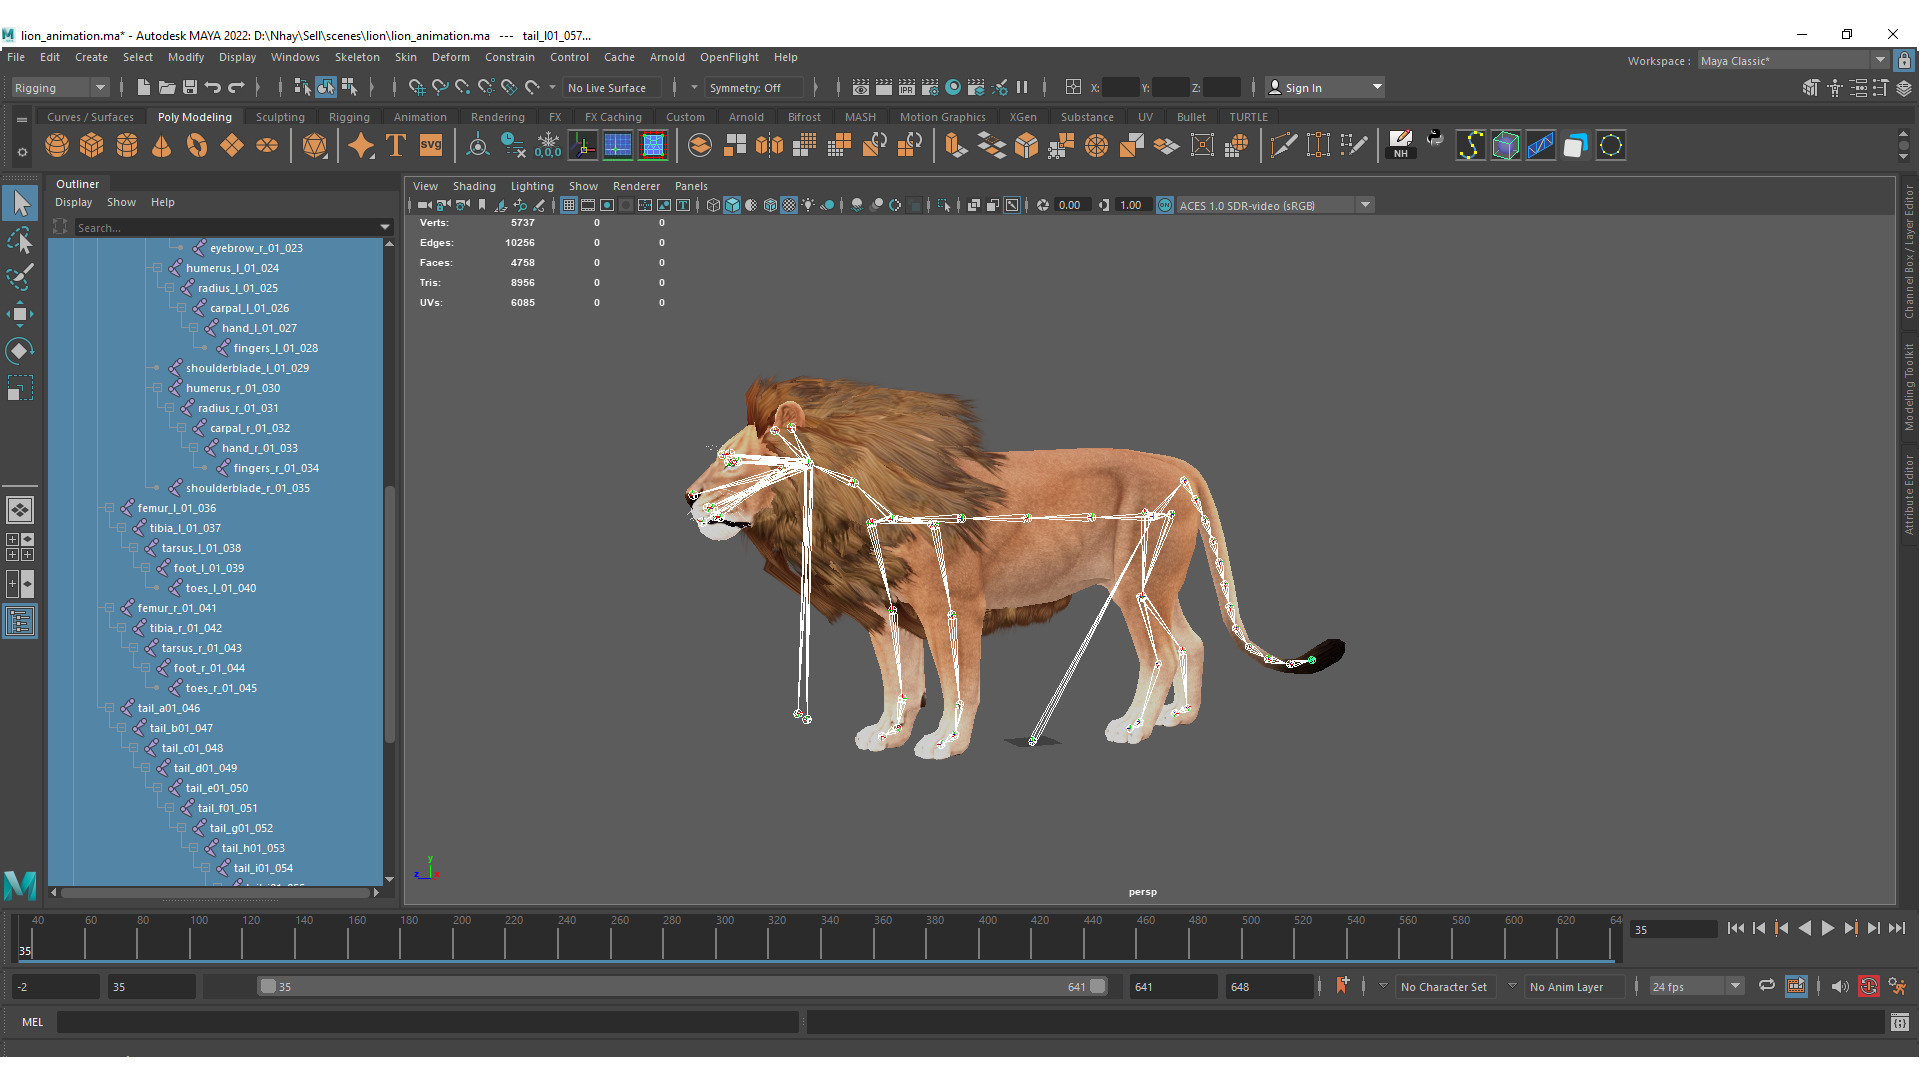The width and height of the screenshot is (1920, 1080).
Task: Activate the Select tool in the toolbox
Action: tap(20, 203)
